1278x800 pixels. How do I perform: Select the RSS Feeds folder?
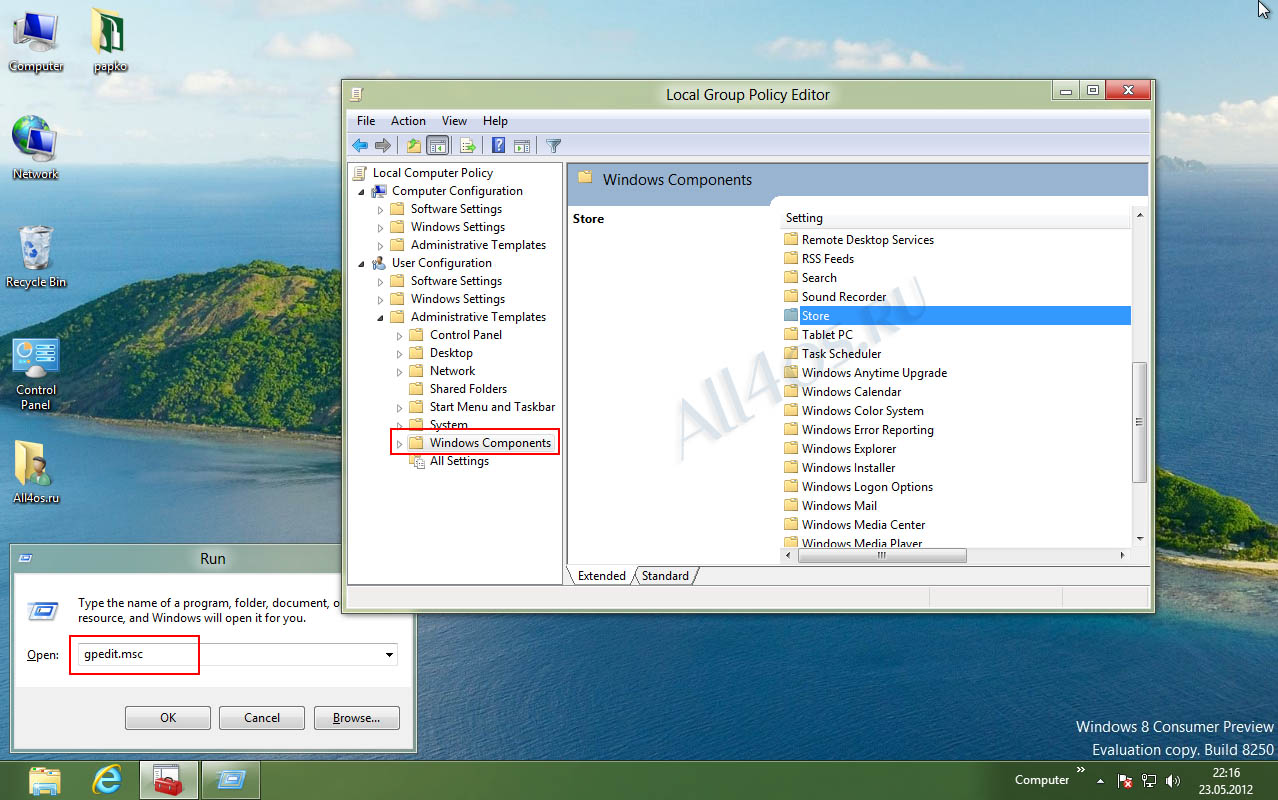819,259
